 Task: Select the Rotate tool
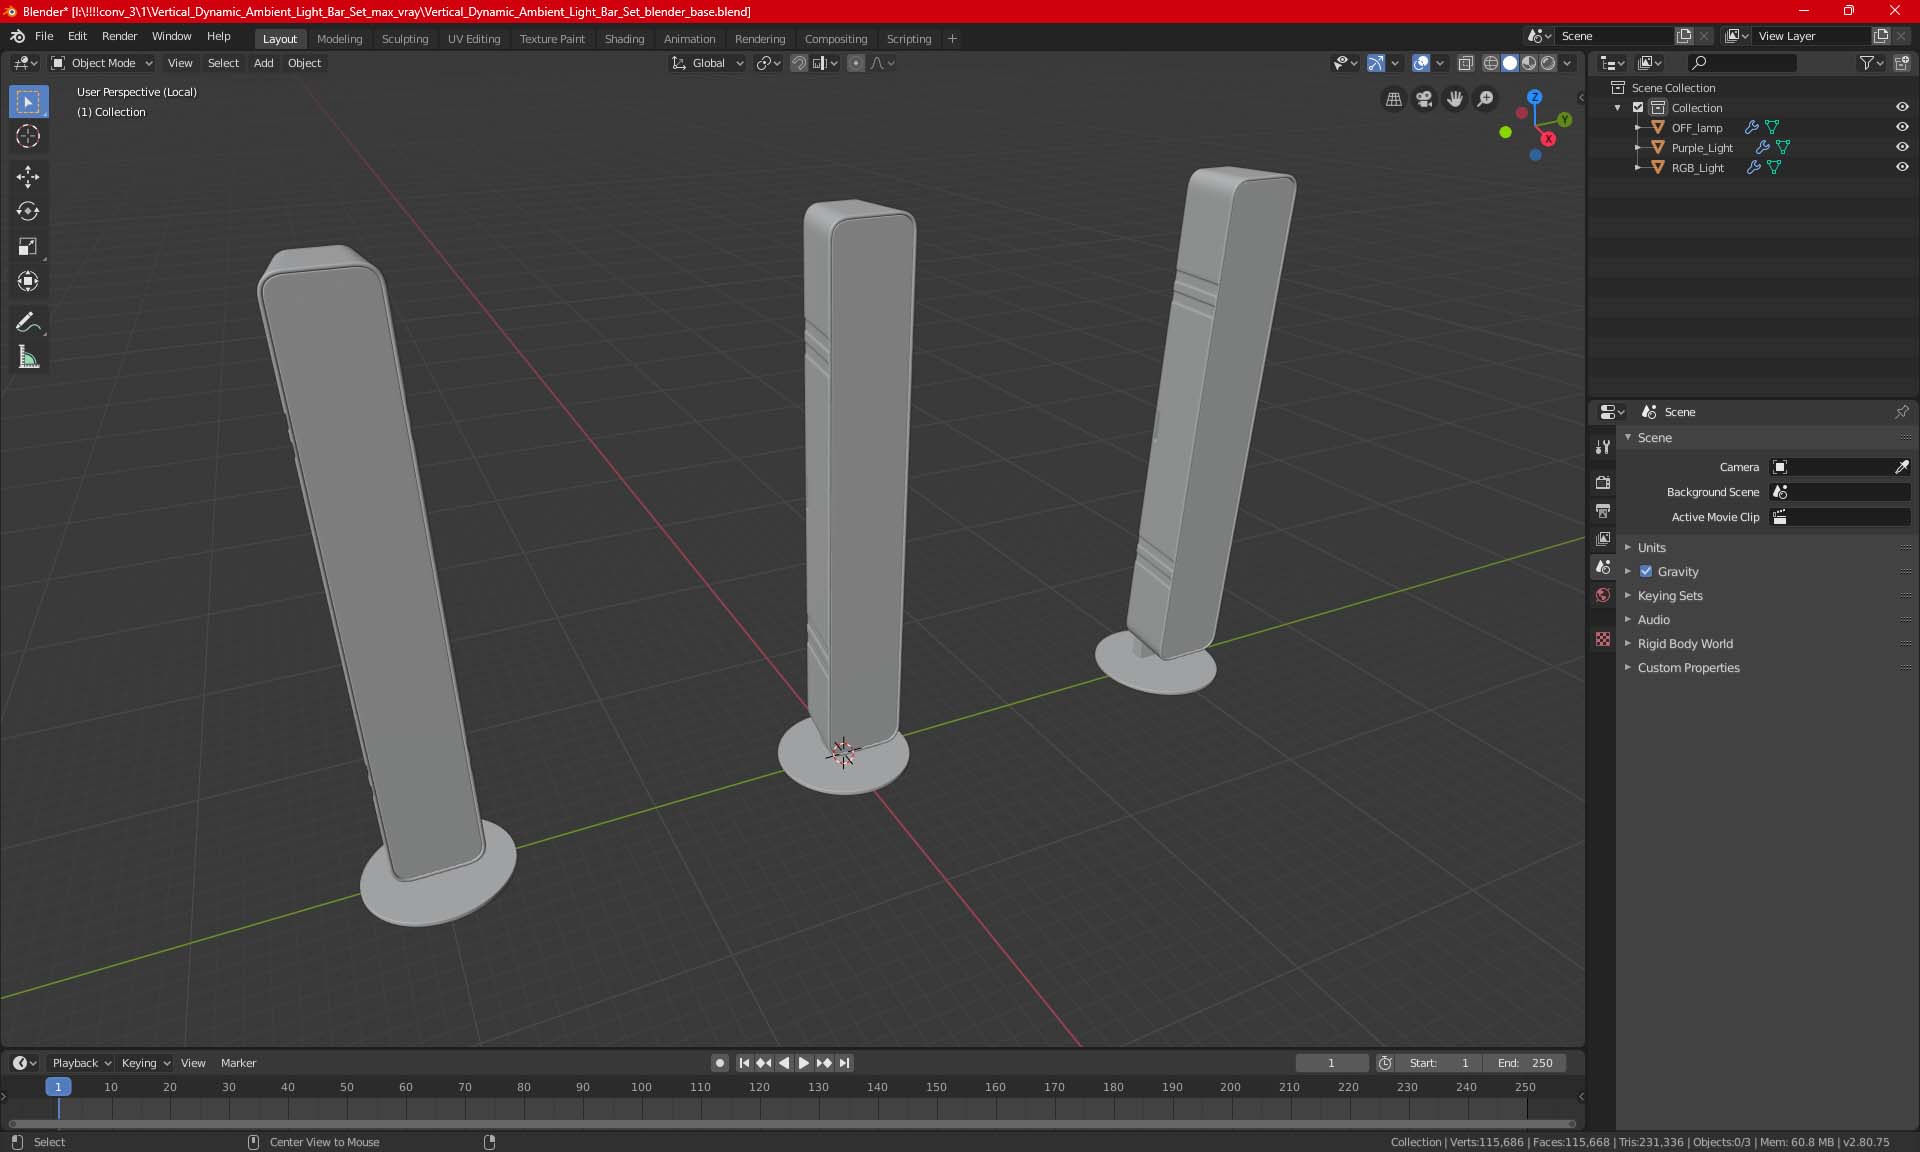[28, 212]
